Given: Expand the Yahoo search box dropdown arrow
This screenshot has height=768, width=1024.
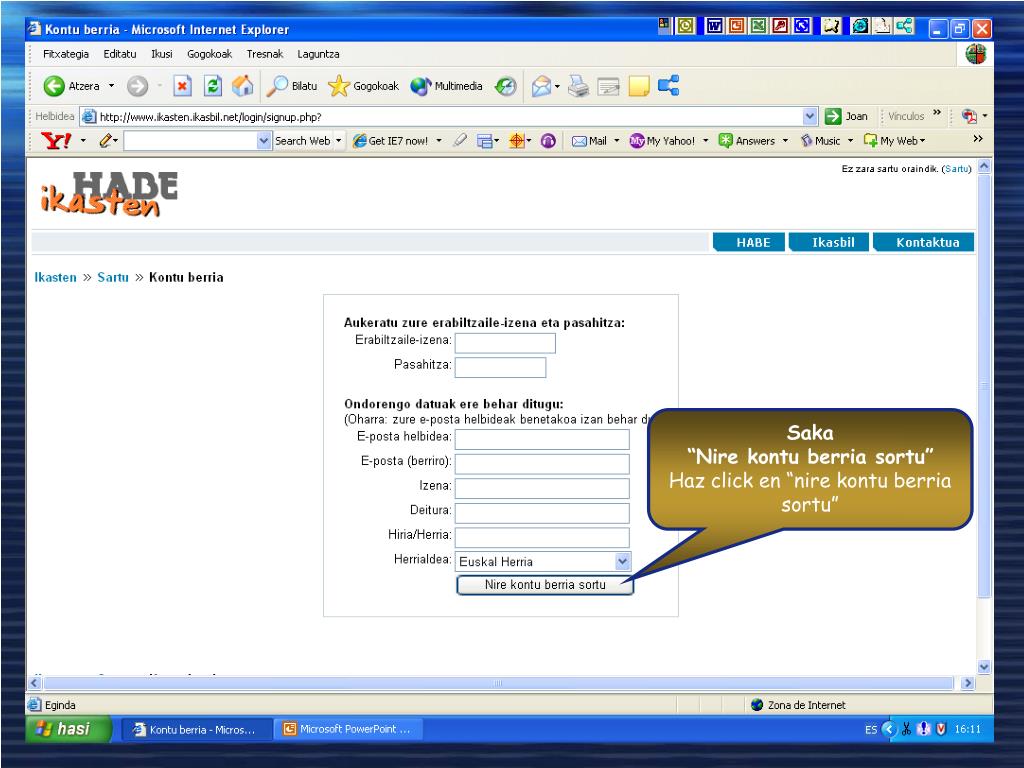Looking at the screenshot, I should pos(264,140).
